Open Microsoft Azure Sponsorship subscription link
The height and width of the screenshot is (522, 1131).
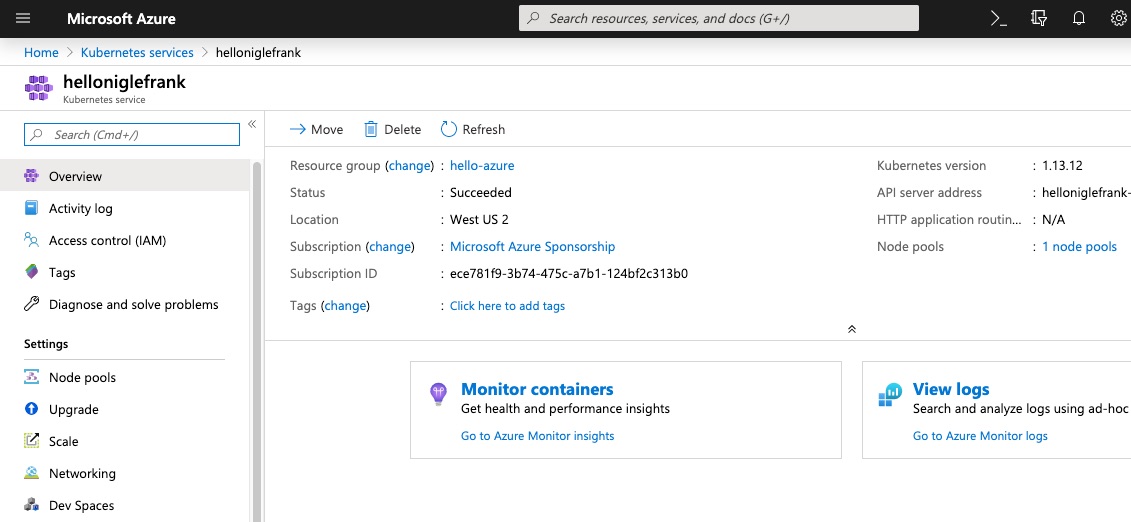point(532,247)
